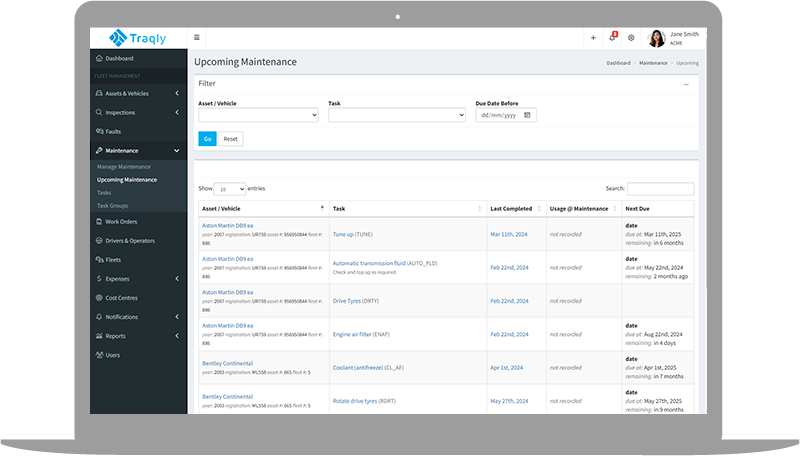Open the Tune up task link

[x=343, y=234]
